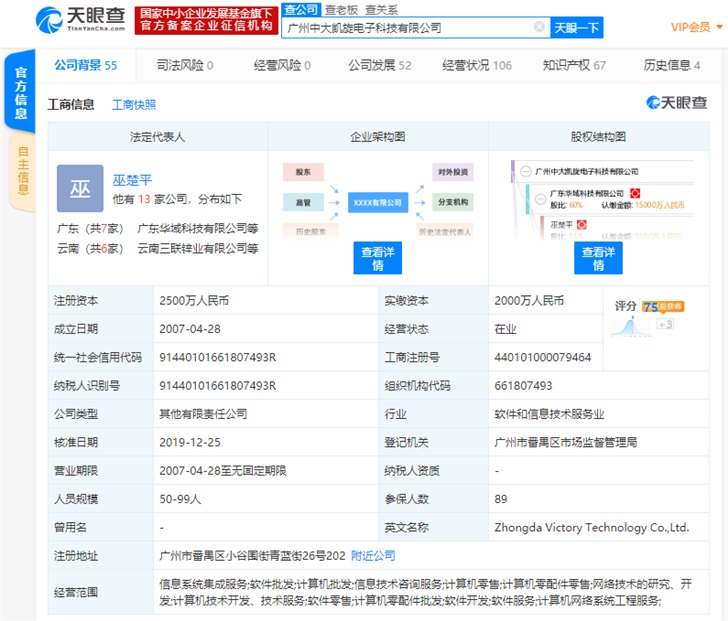Image resolution: width=728 pixels, height=621 pixels.
Task: Click the 附近公司 link beside the address
Action: (x=373, y=555)
